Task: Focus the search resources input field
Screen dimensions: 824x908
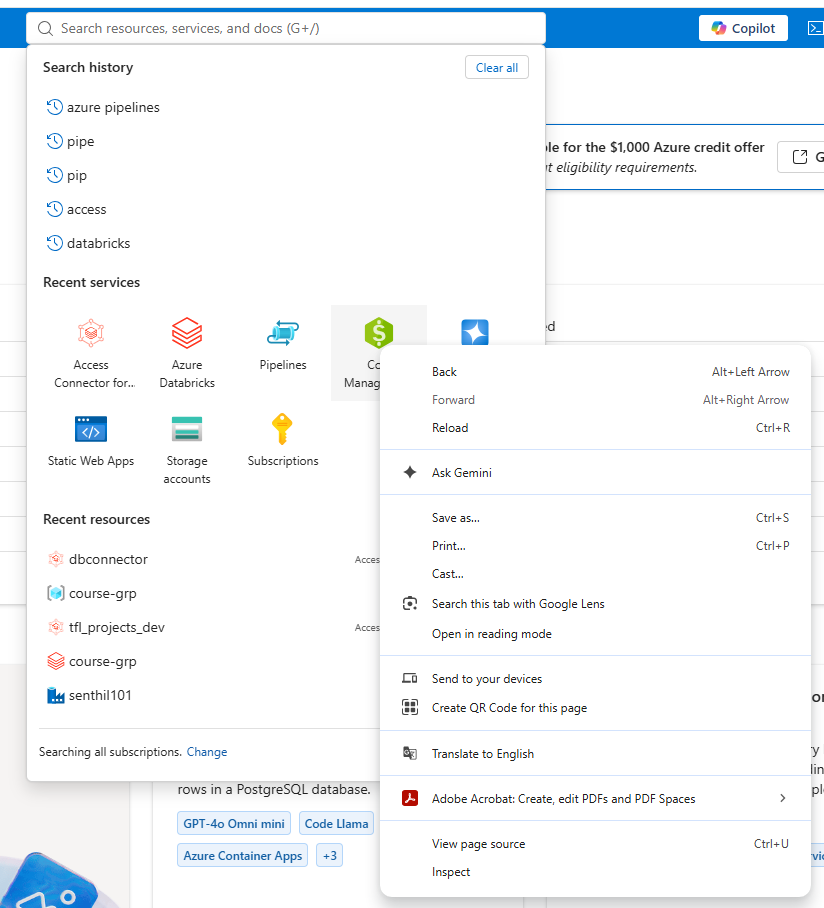Action: click(286, 28)
